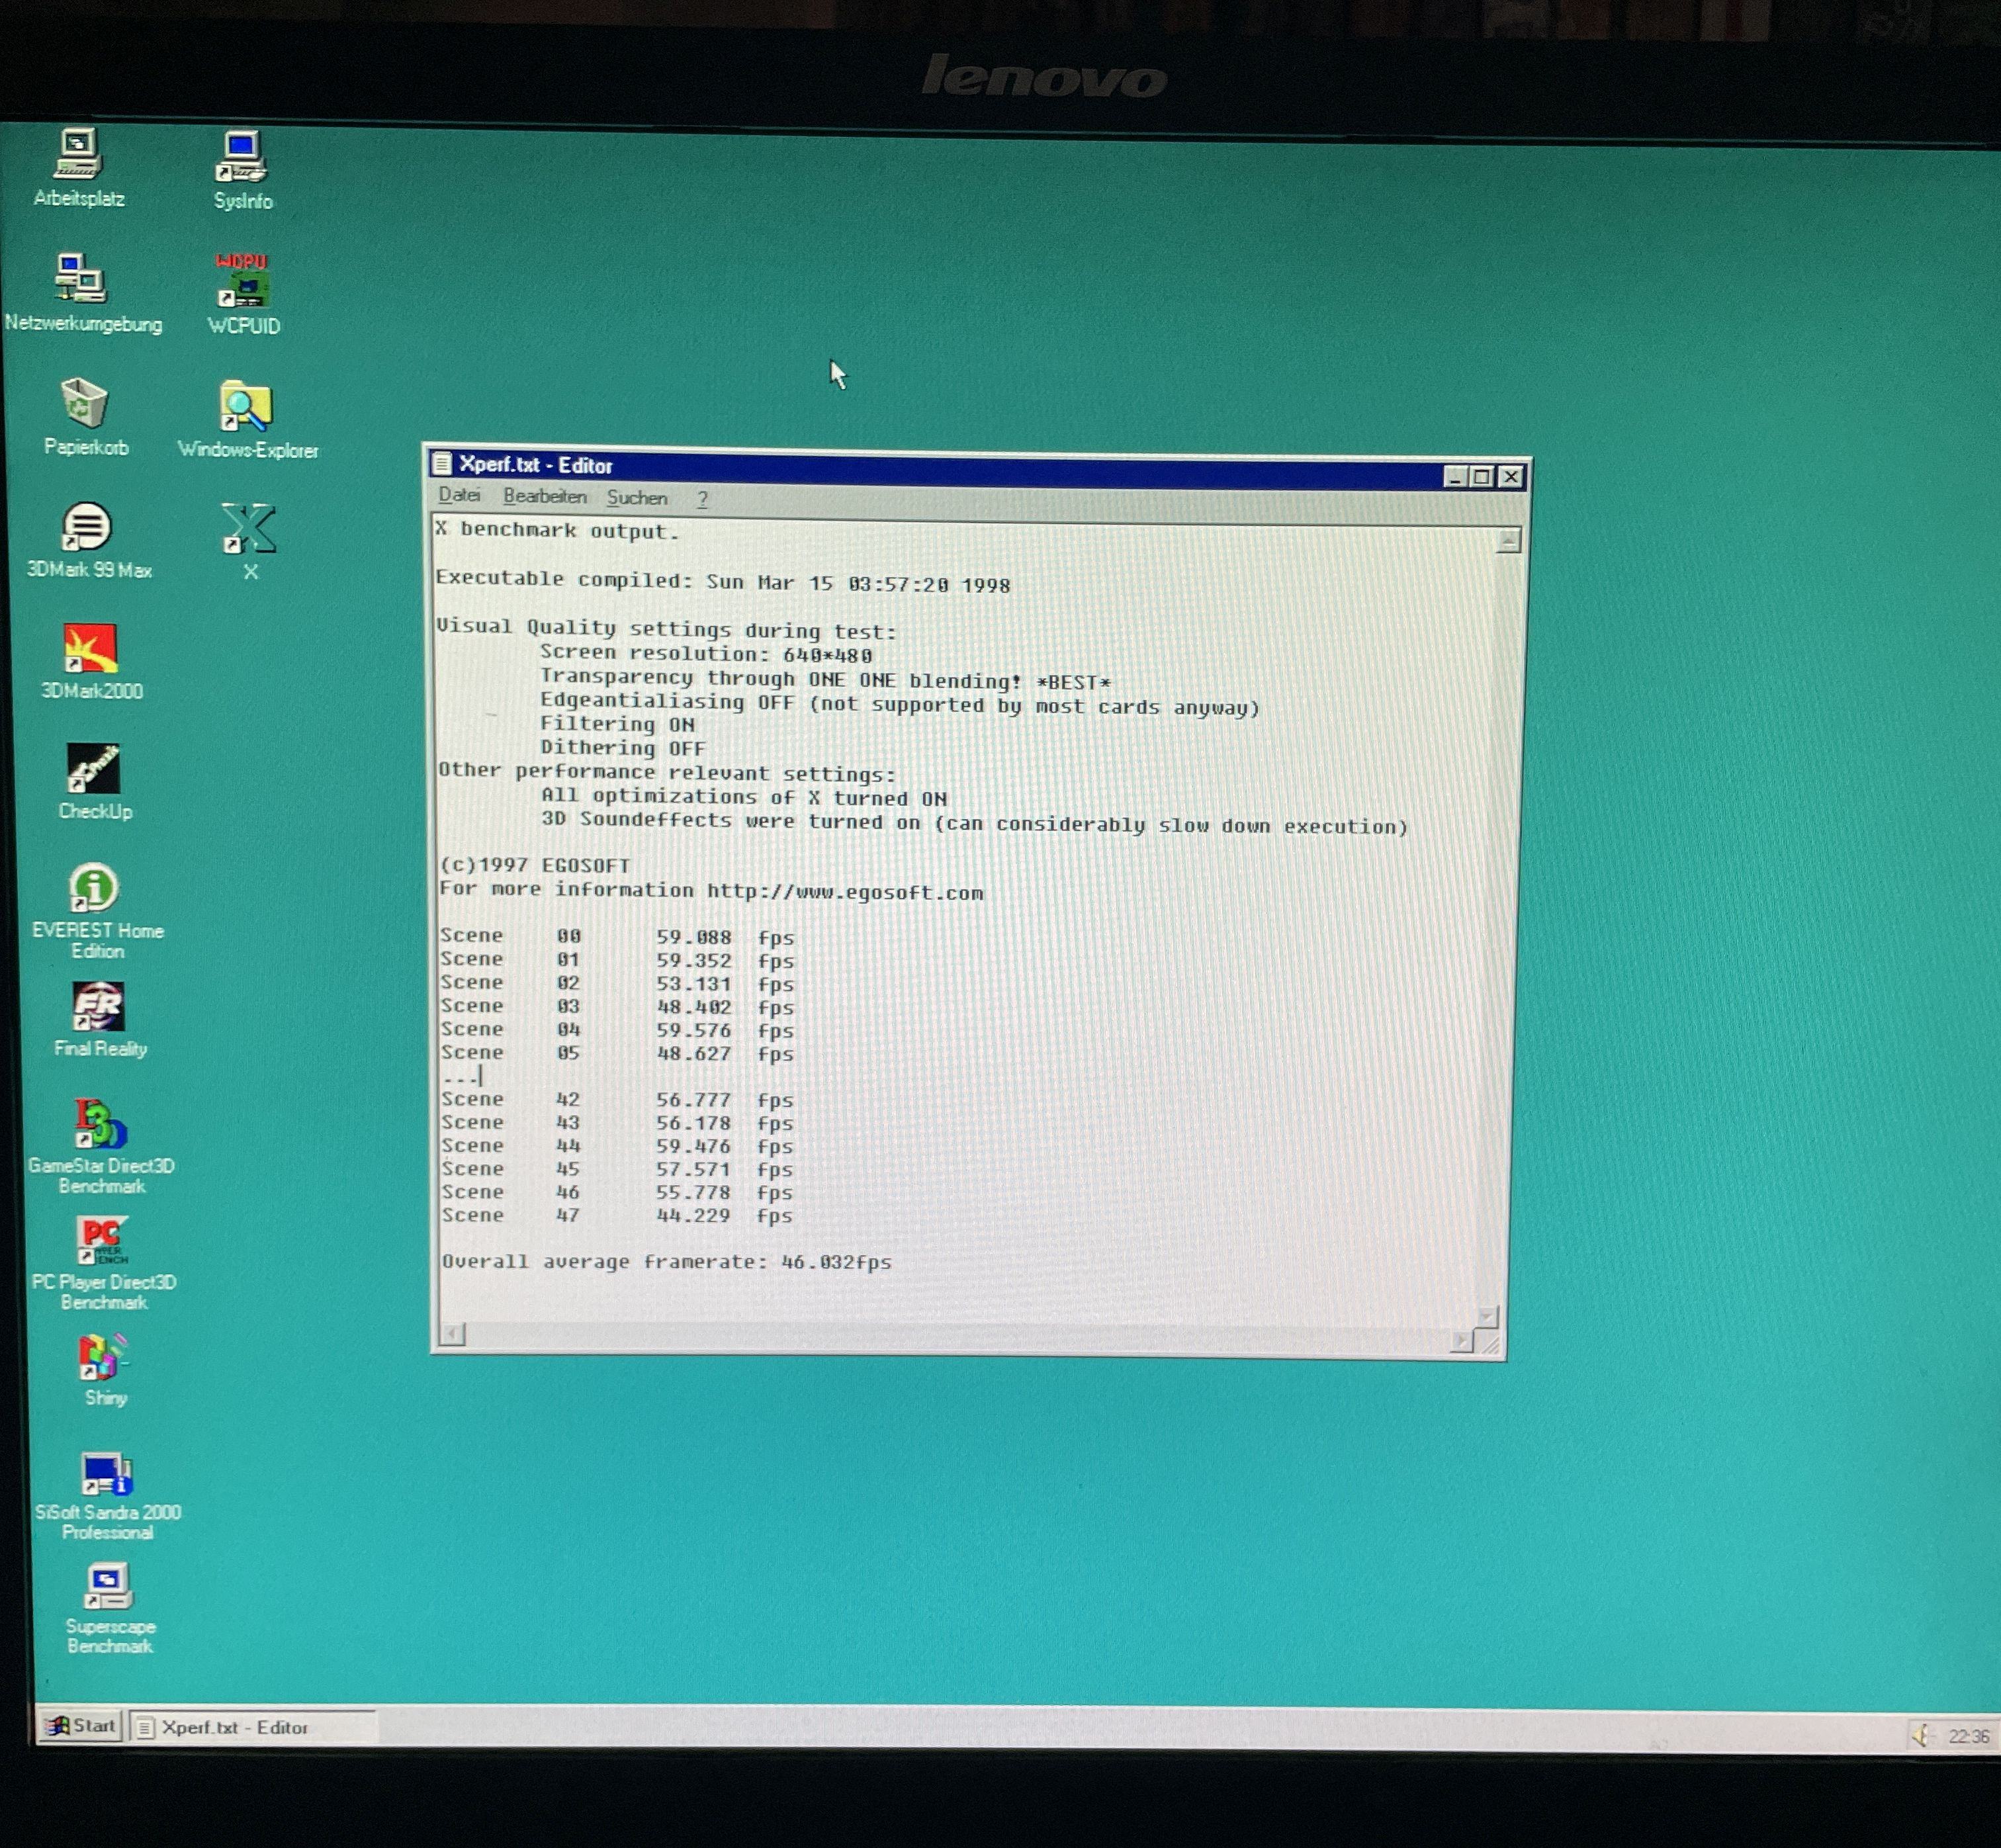2001x1848 pixels.
Task: Click 'Screen resolution: 640*480' text
Action: tap(706, 654)
